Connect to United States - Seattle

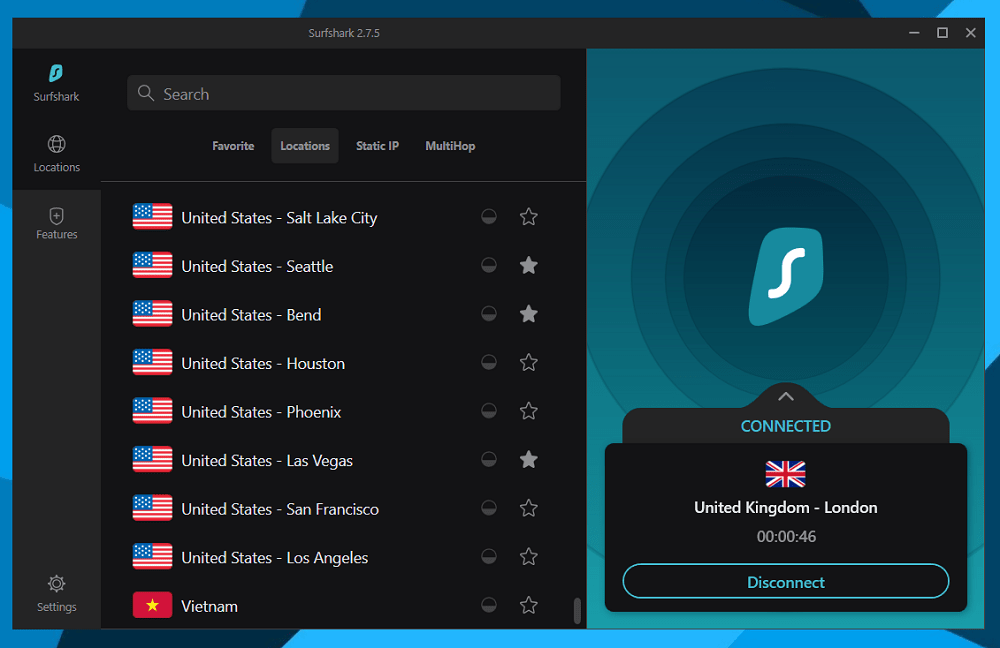pyautogui.click(x=257, y=266)
